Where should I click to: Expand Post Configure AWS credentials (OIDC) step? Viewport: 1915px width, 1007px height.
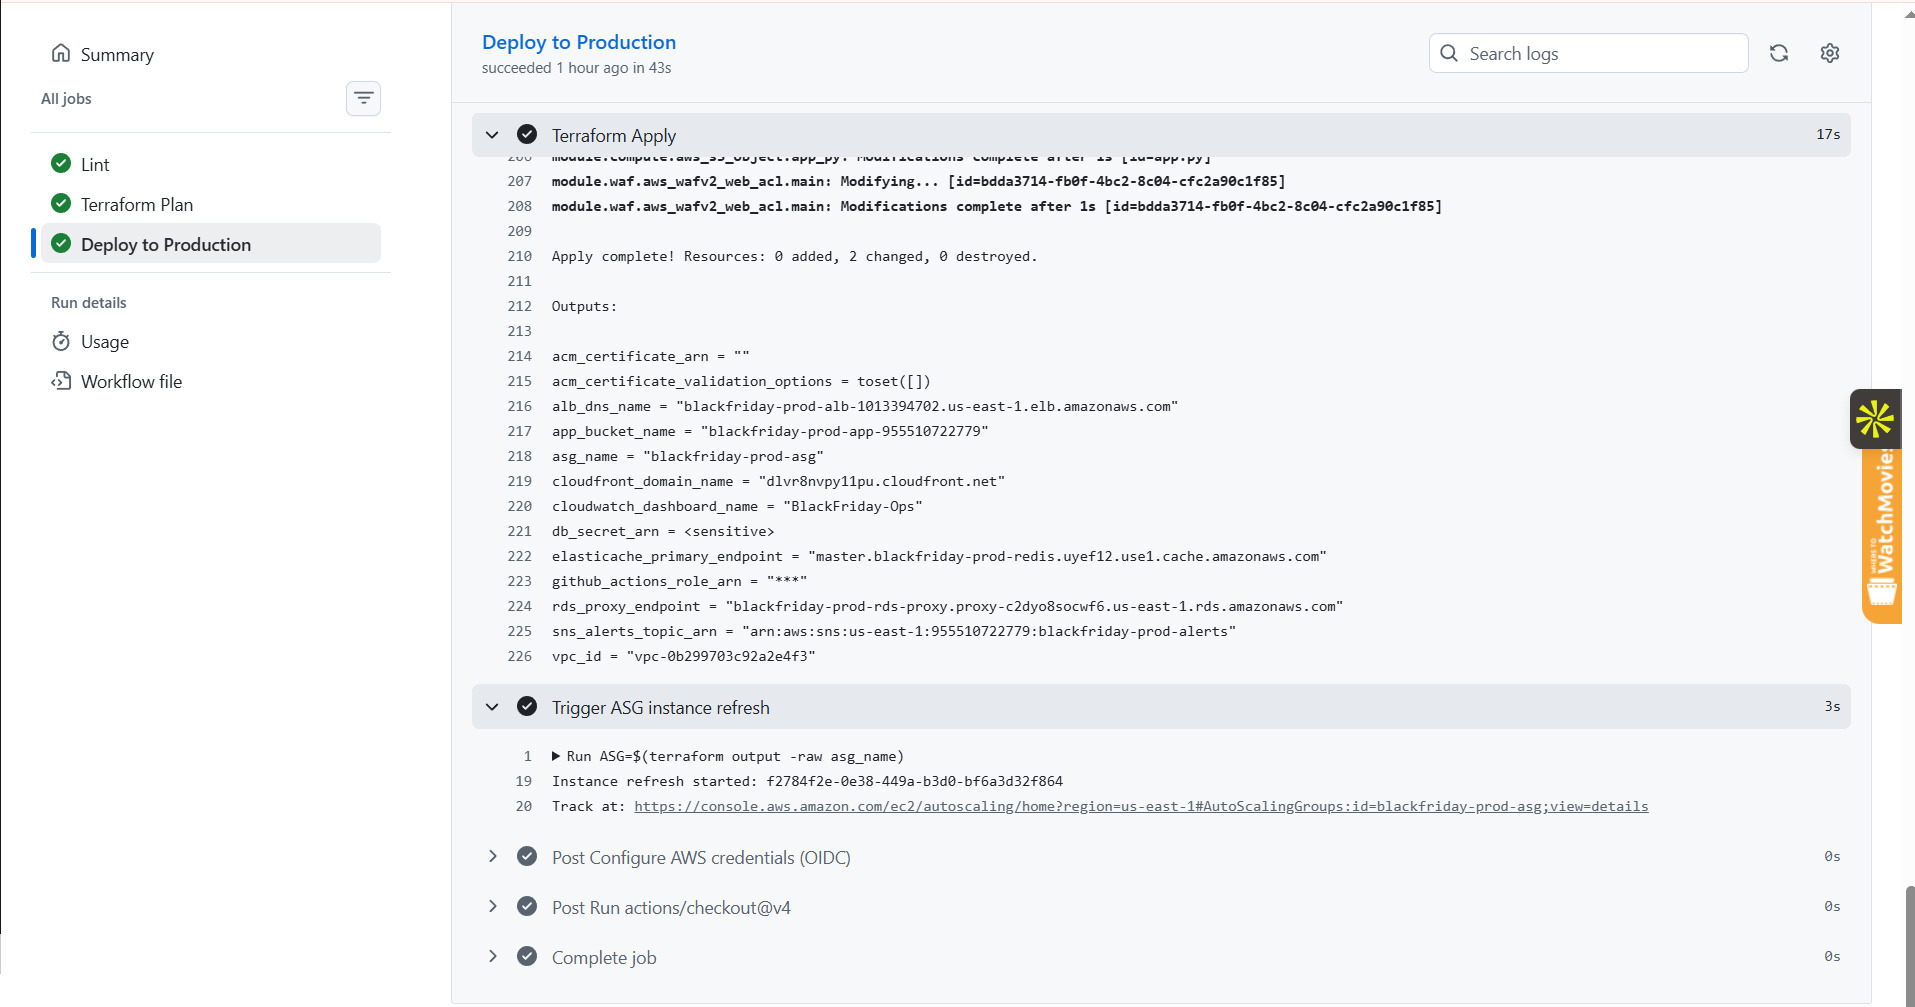pyautogui.click(x=492, y=857)
